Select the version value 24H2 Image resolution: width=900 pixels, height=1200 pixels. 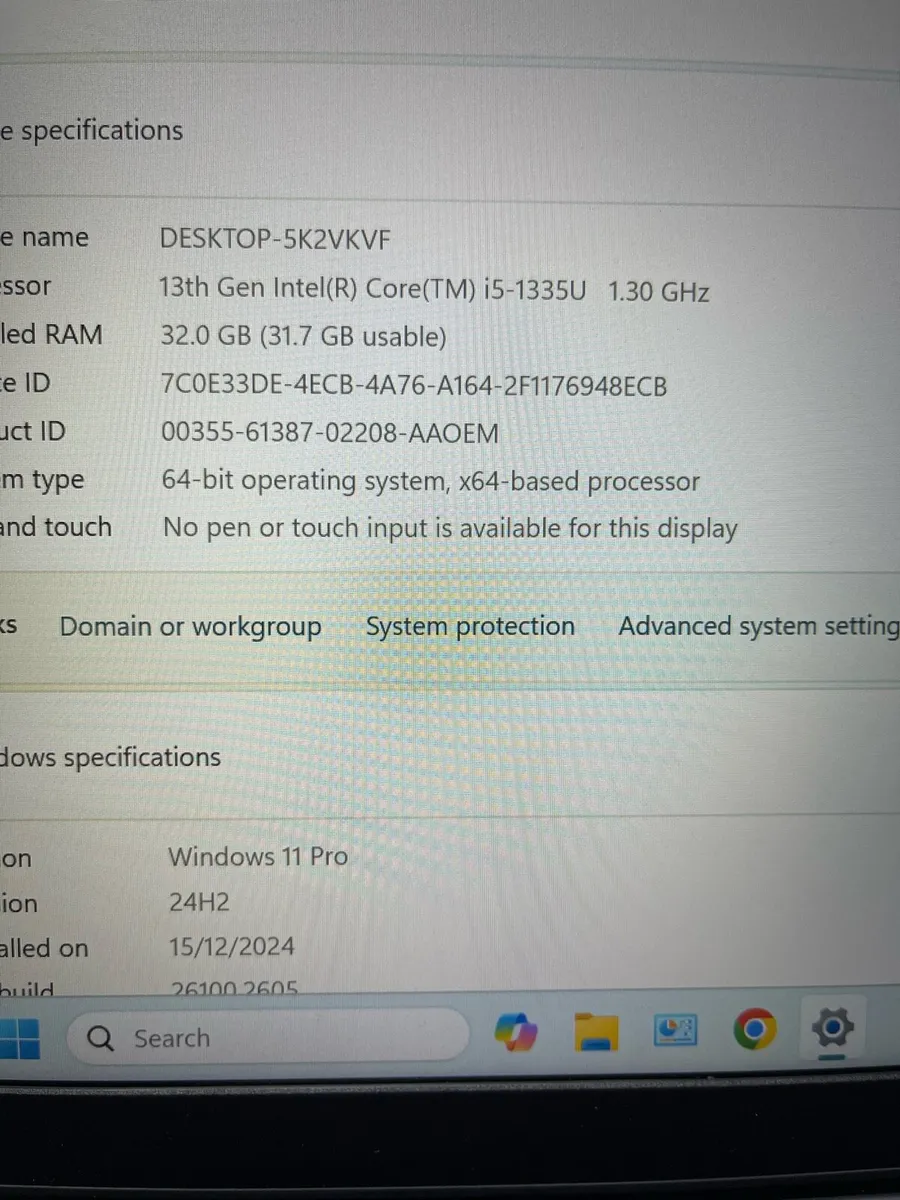click(199, 903)
